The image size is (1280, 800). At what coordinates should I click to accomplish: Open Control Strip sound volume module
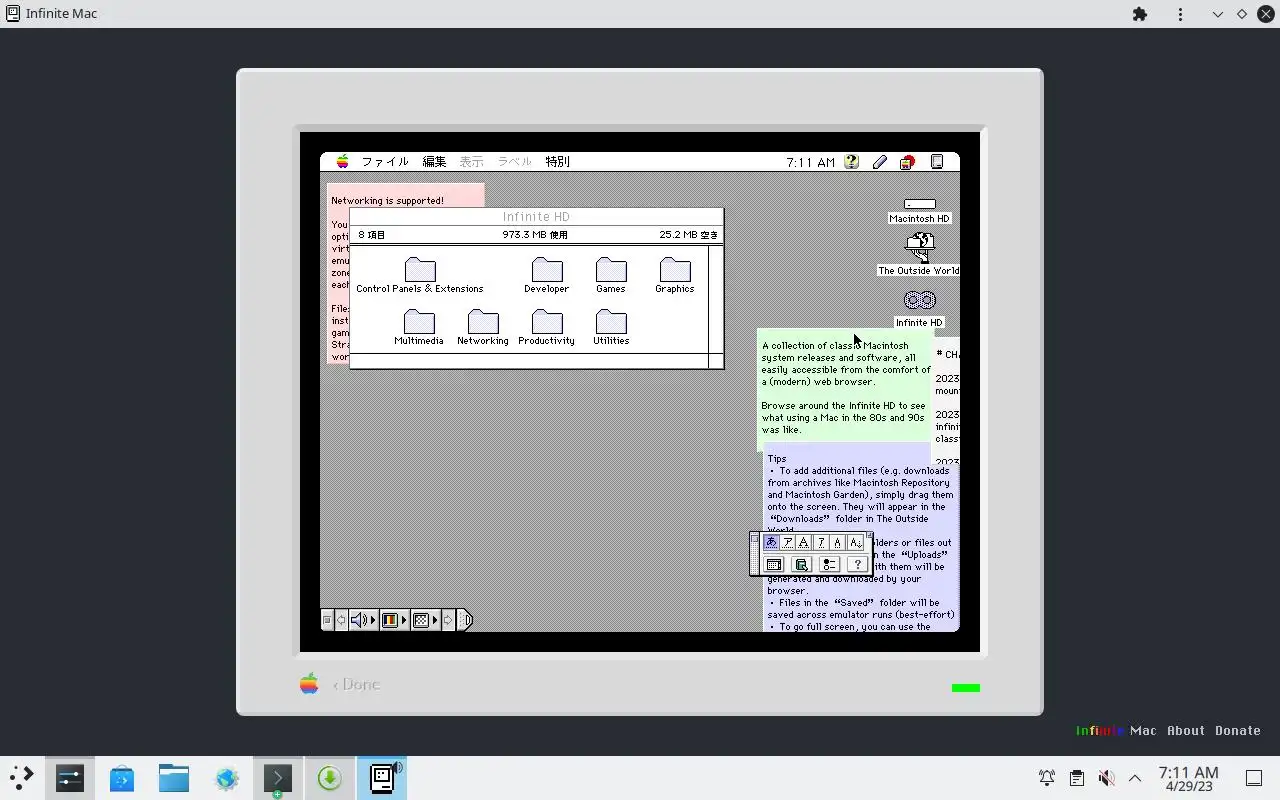point(358,620)
